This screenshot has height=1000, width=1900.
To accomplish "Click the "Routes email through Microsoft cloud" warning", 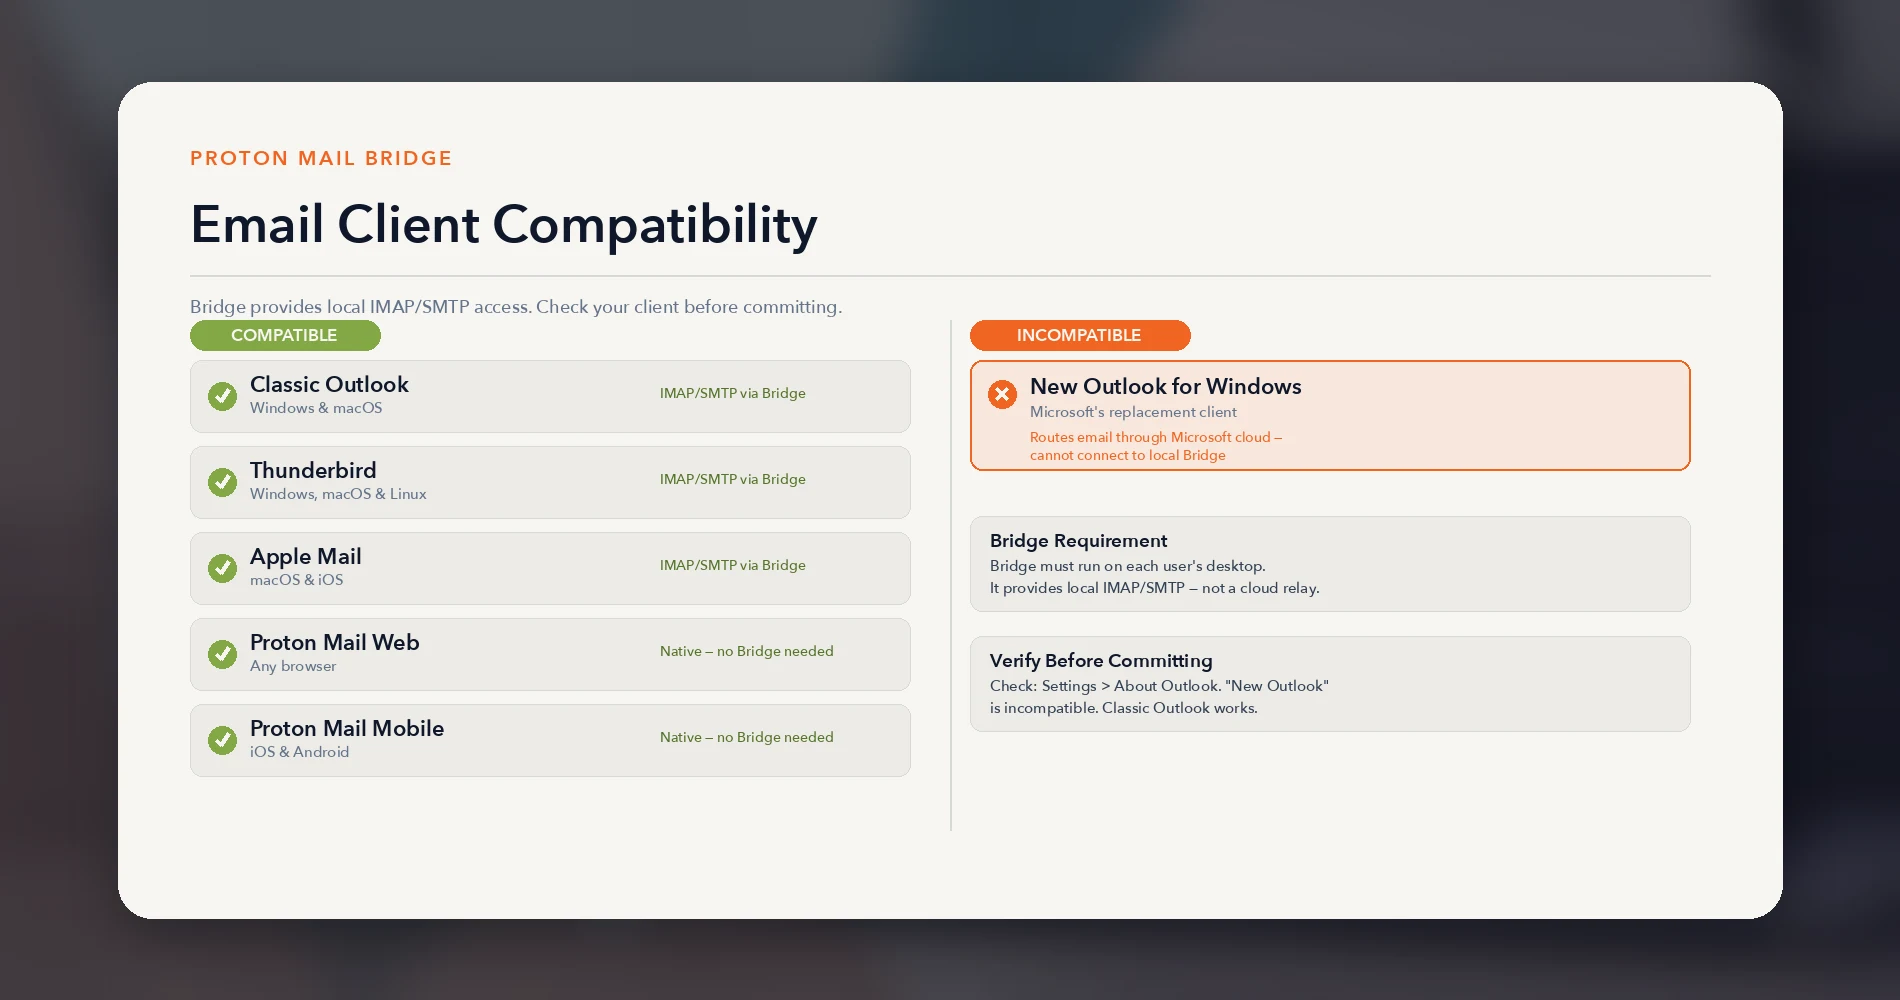I will (1156, 446).
